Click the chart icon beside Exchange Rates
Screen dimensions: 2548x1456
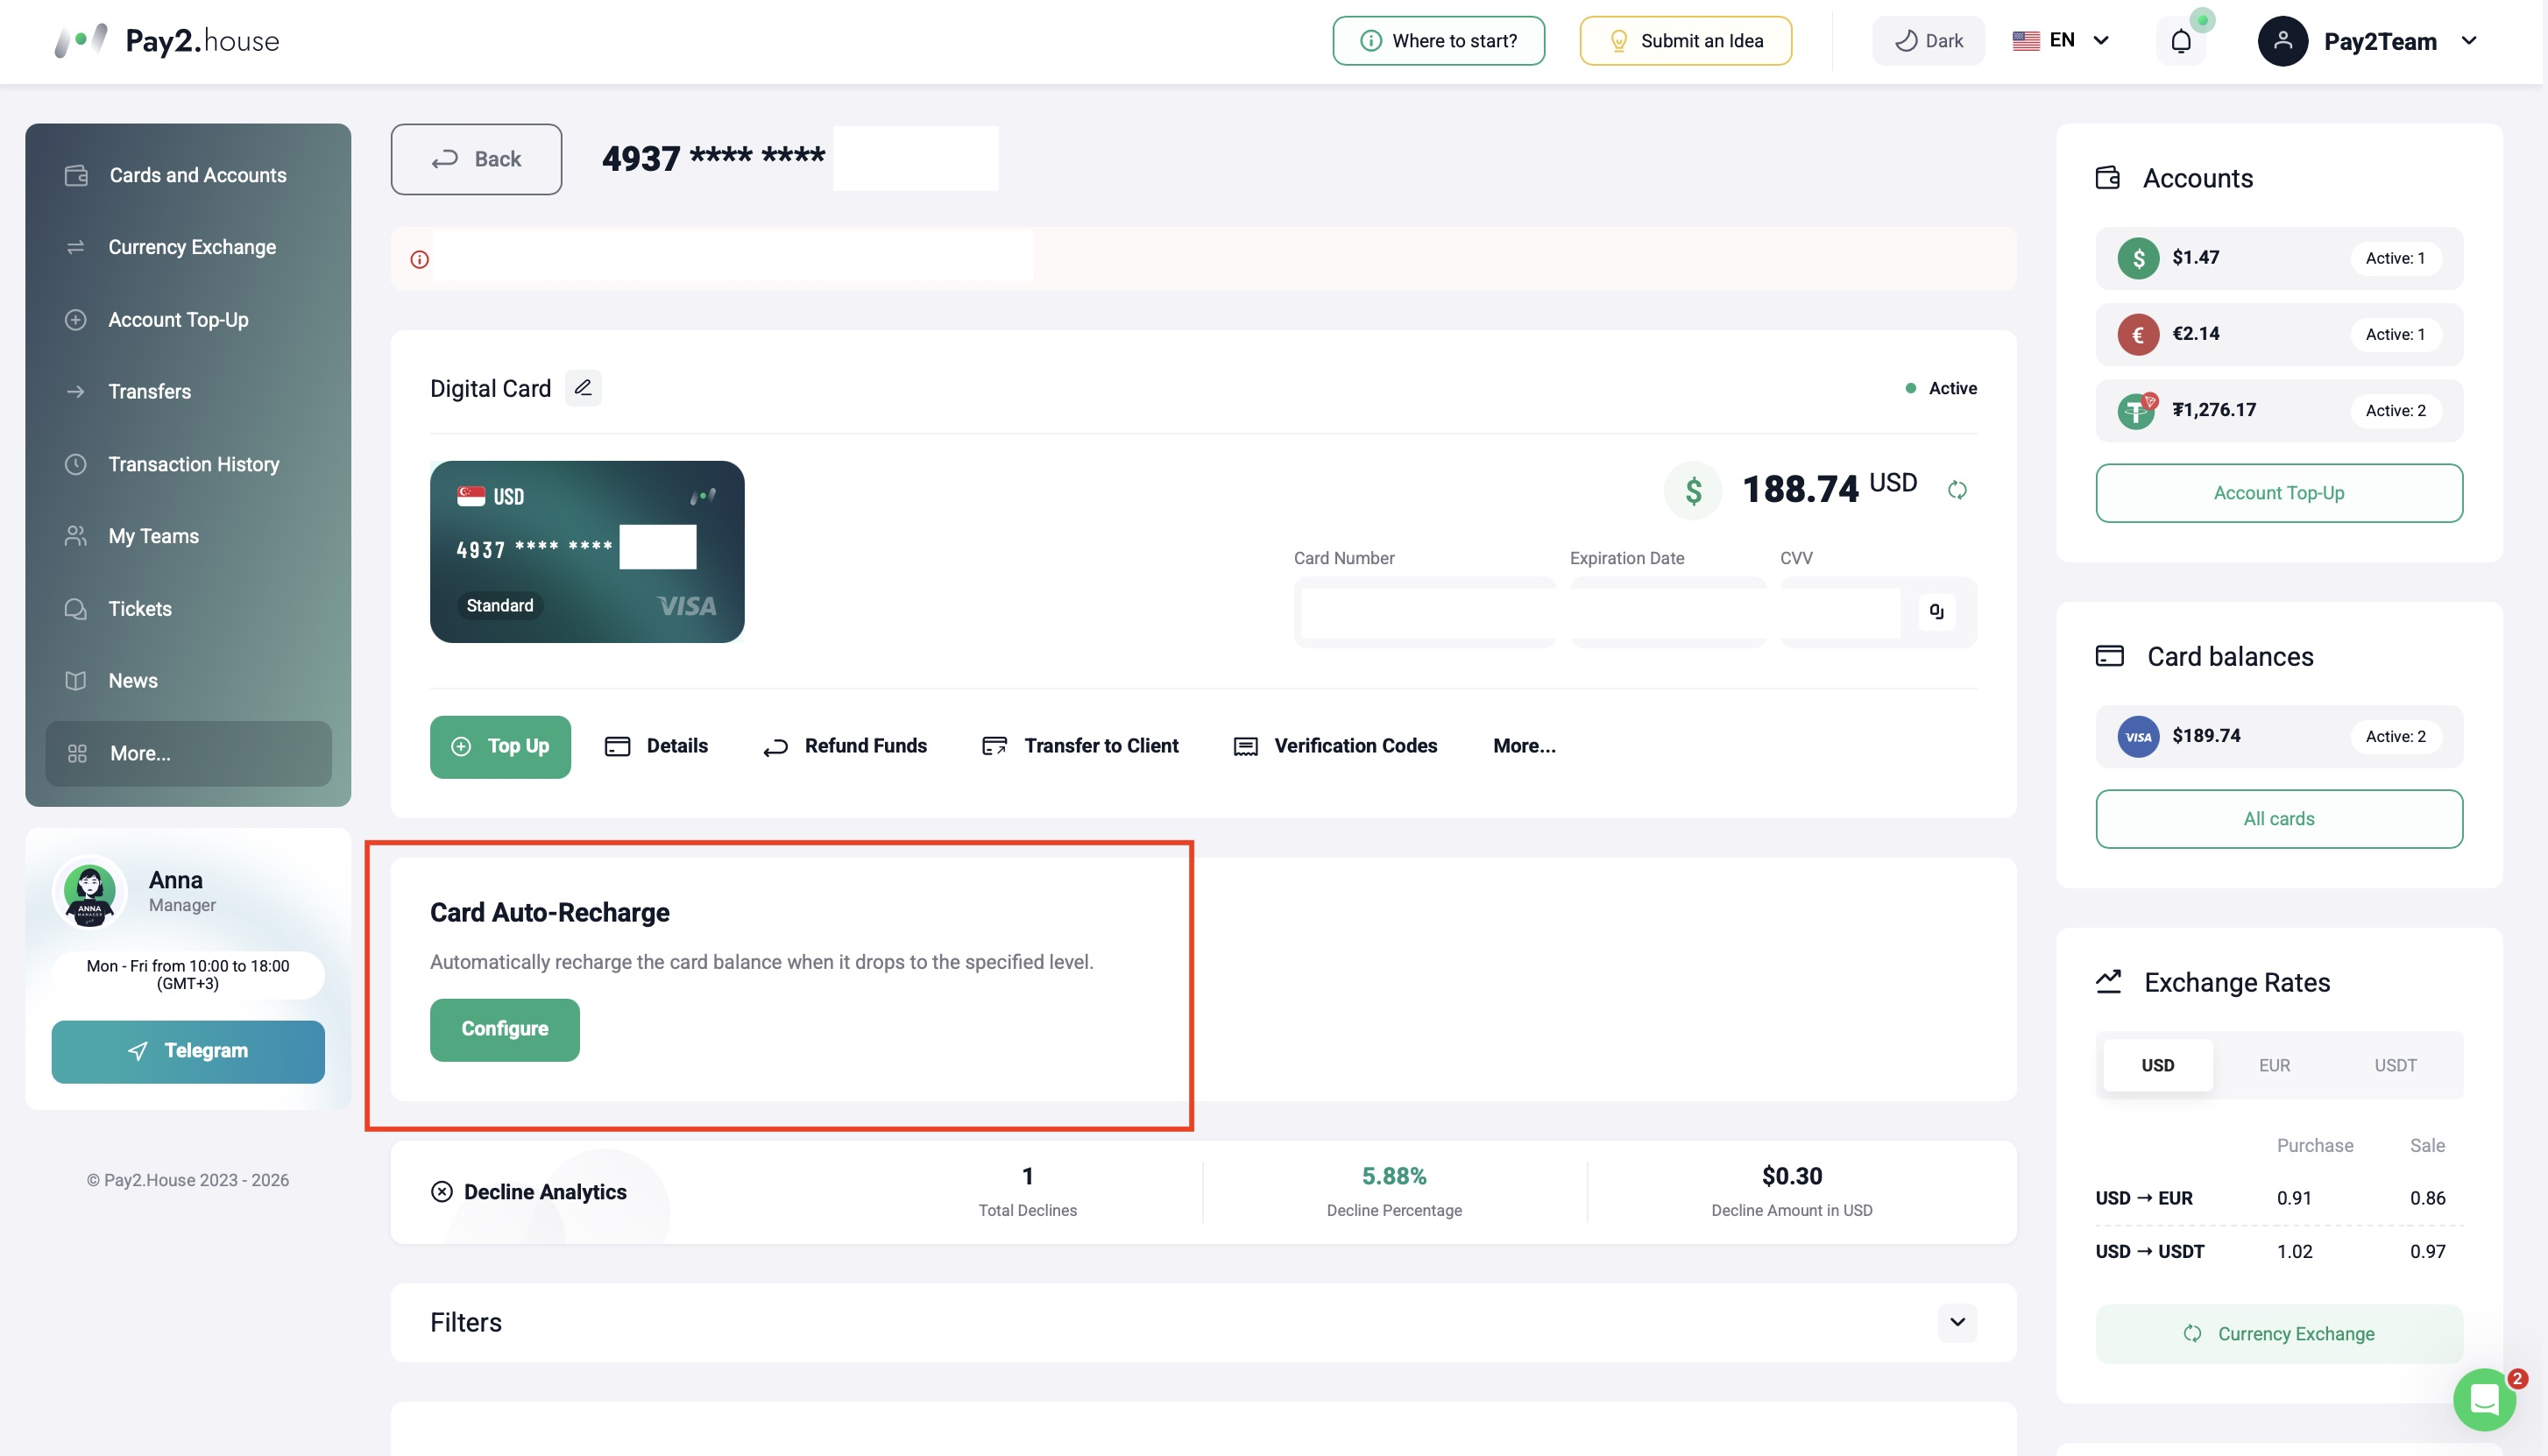[2108, 982]
